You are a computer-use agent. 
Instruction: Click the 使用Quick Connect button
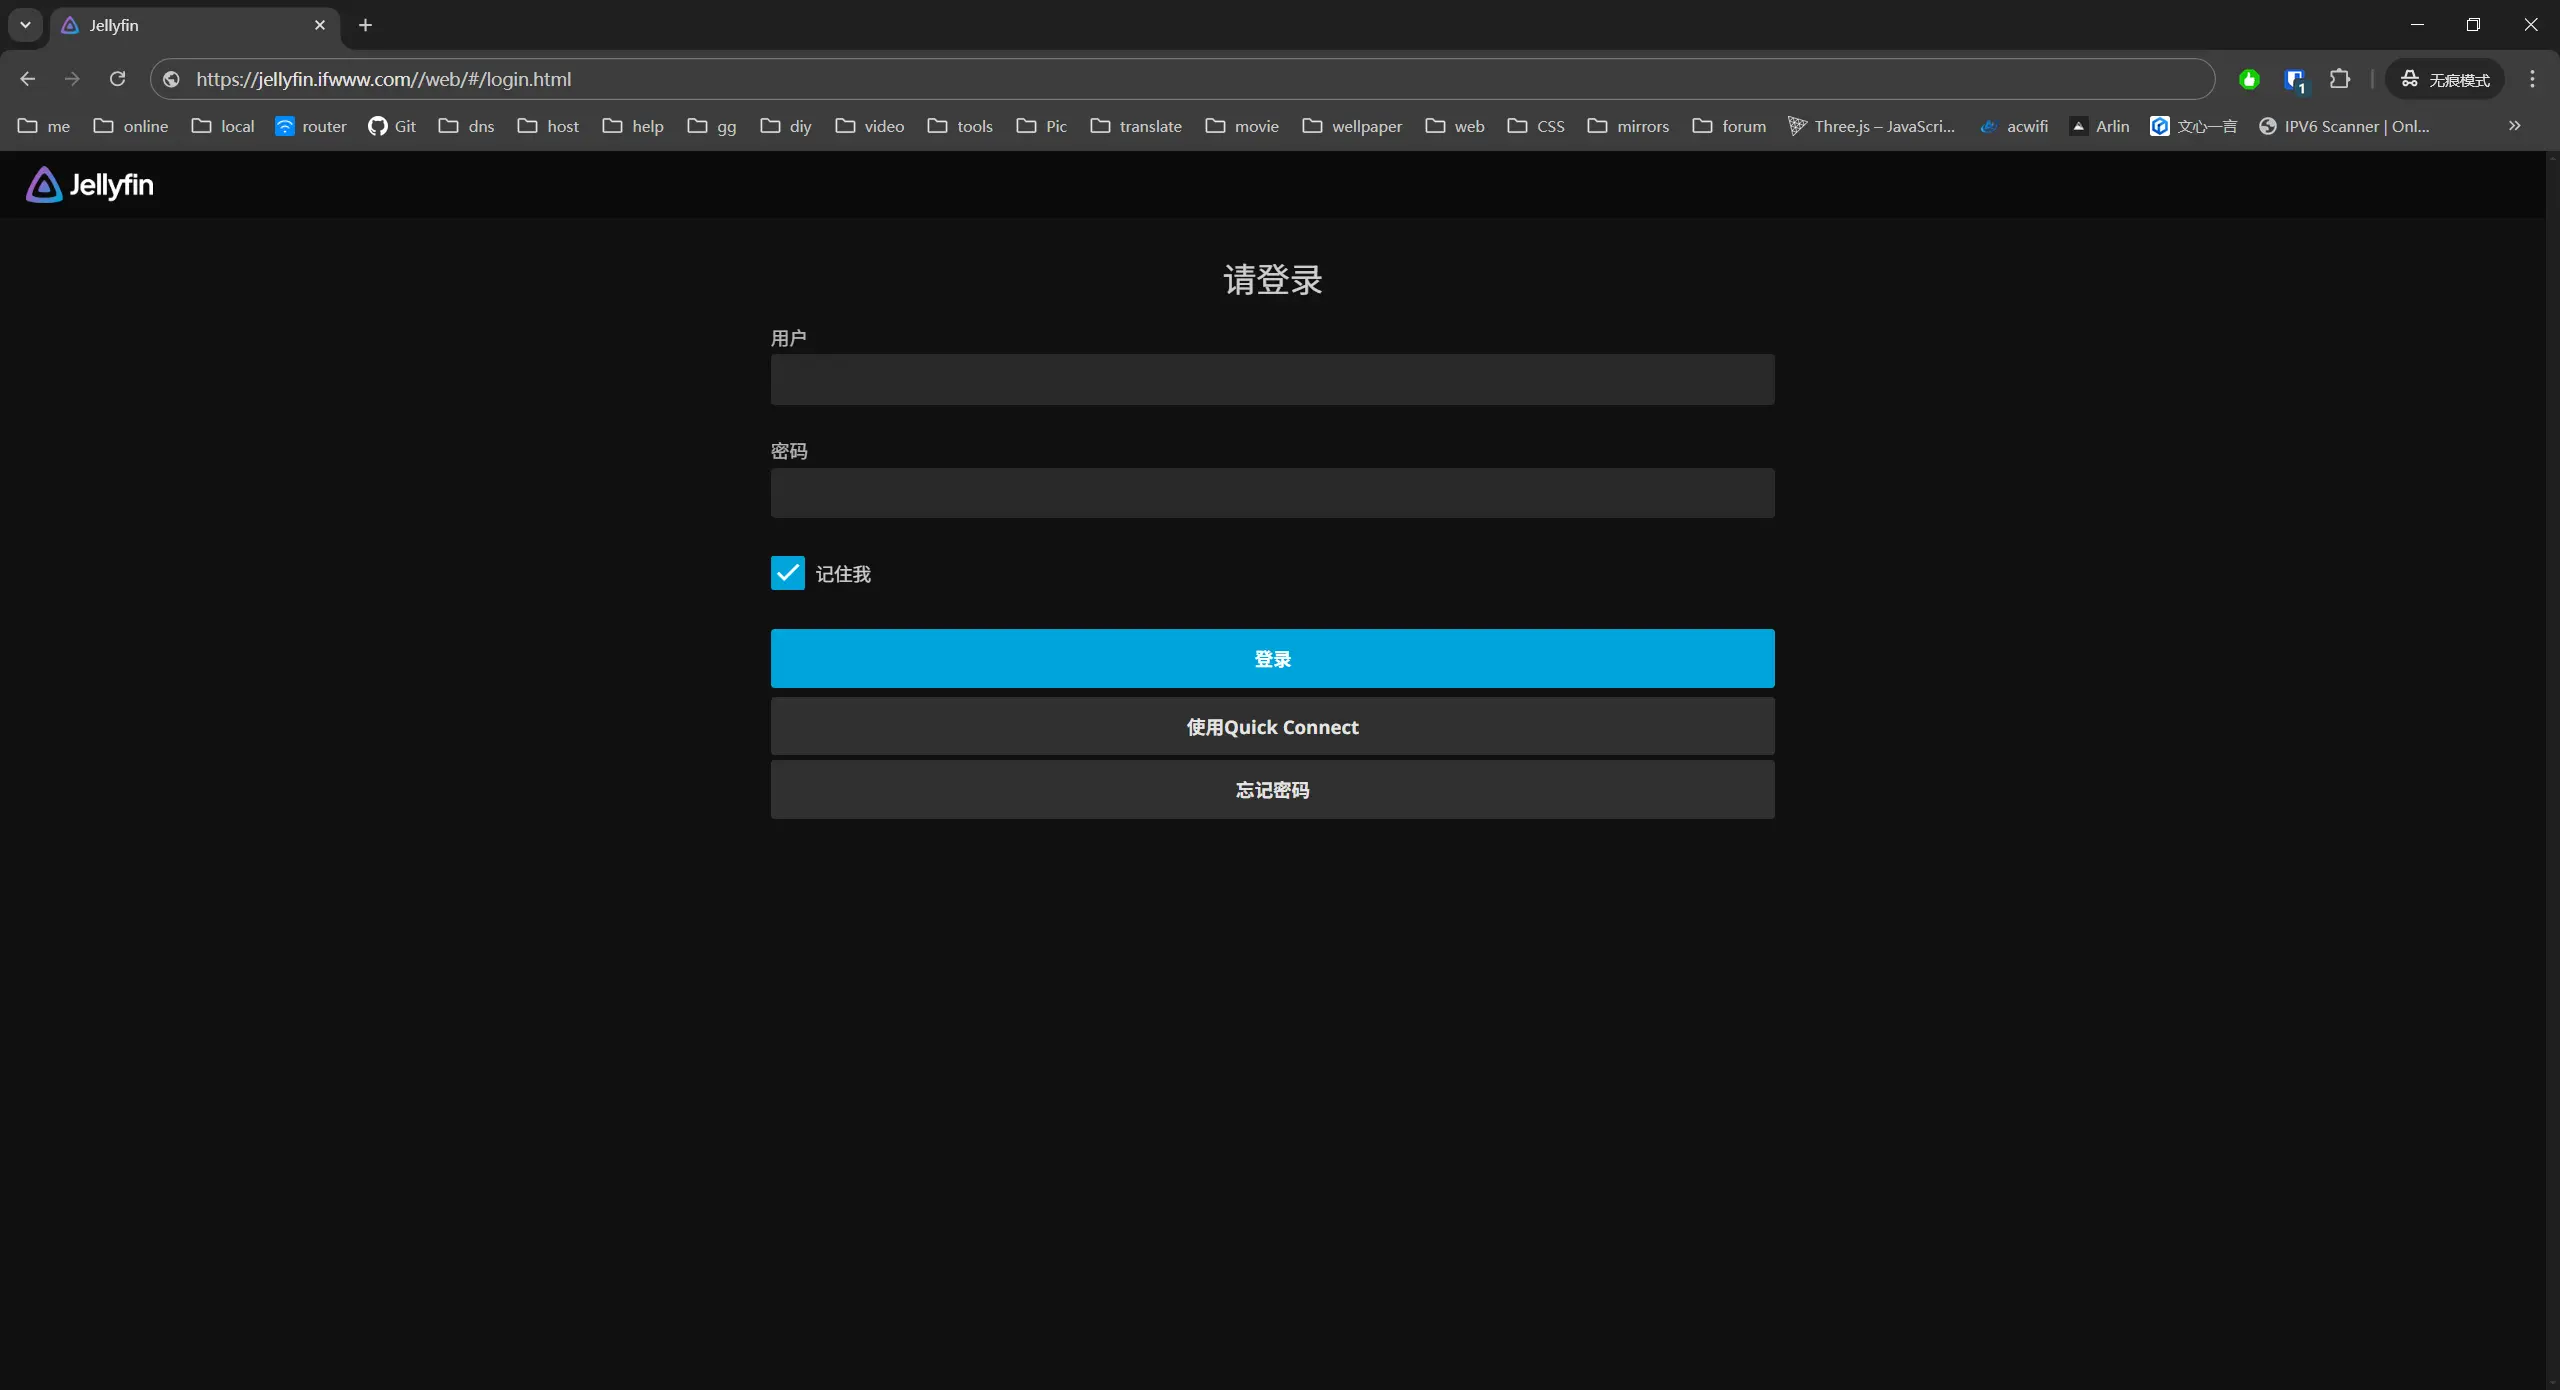pos(1272,726)
